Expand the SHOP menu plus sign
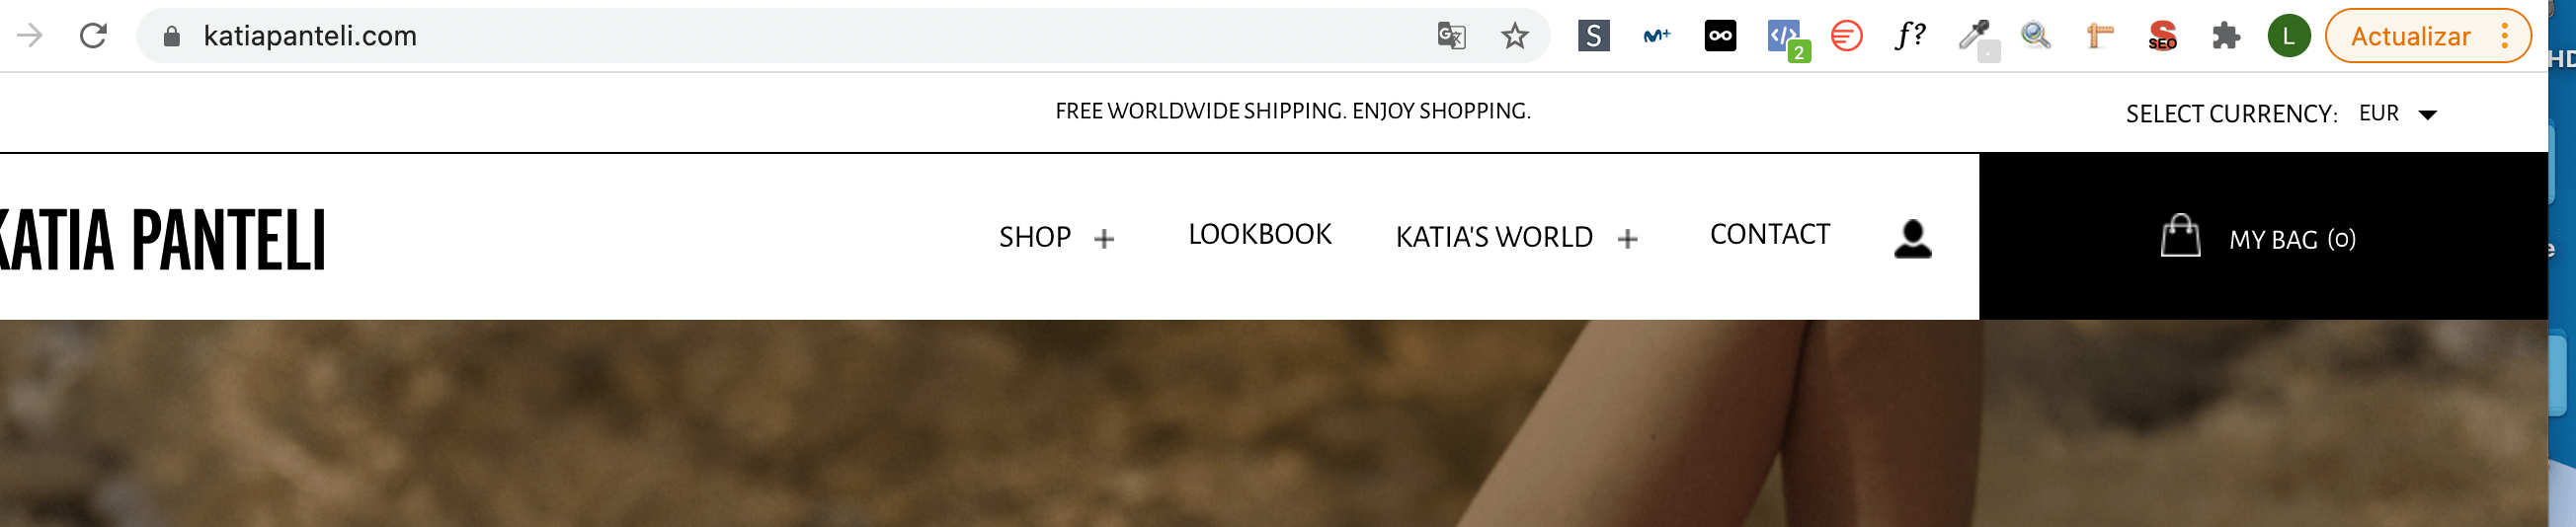2576x527 pixels. pyautogui.click(x=1103, y=239)
